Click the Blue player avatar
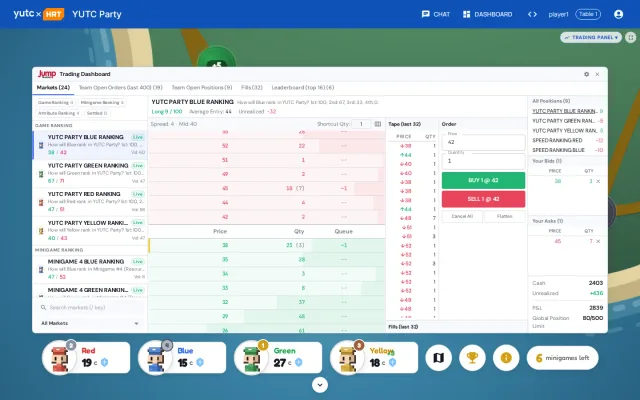Image resolution: width=640 pixels, height=400 pixels. (156, 358)
